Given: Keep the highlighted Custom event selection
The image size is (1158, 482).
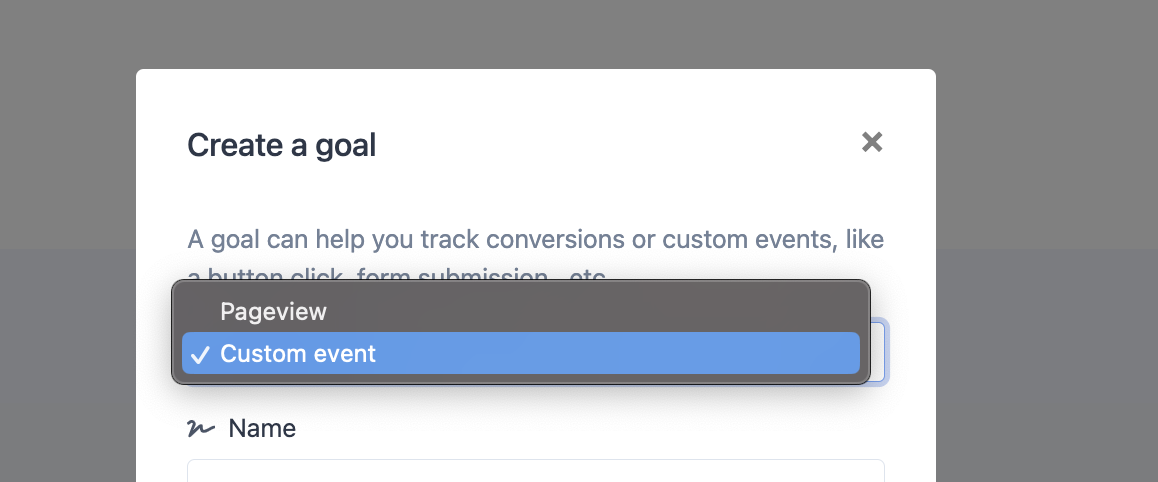Looking at the screenshot, I should click(521, 354).
